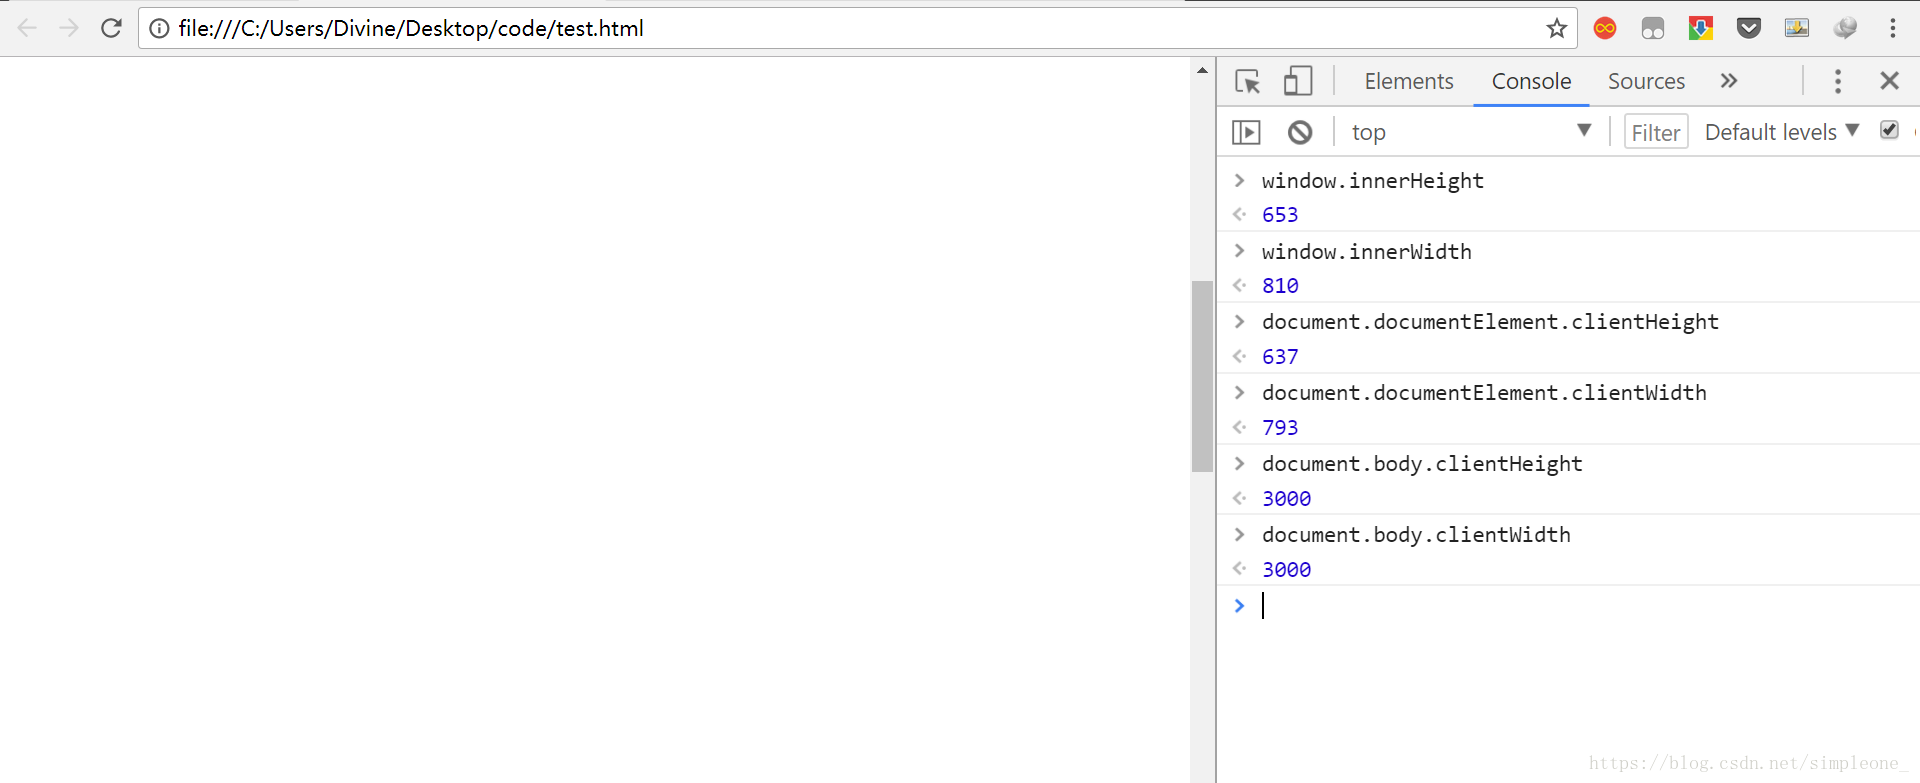Open the top context selector dropdown
The image size is (1920, 783).
pyautogui.click(x=1470, y=132)
